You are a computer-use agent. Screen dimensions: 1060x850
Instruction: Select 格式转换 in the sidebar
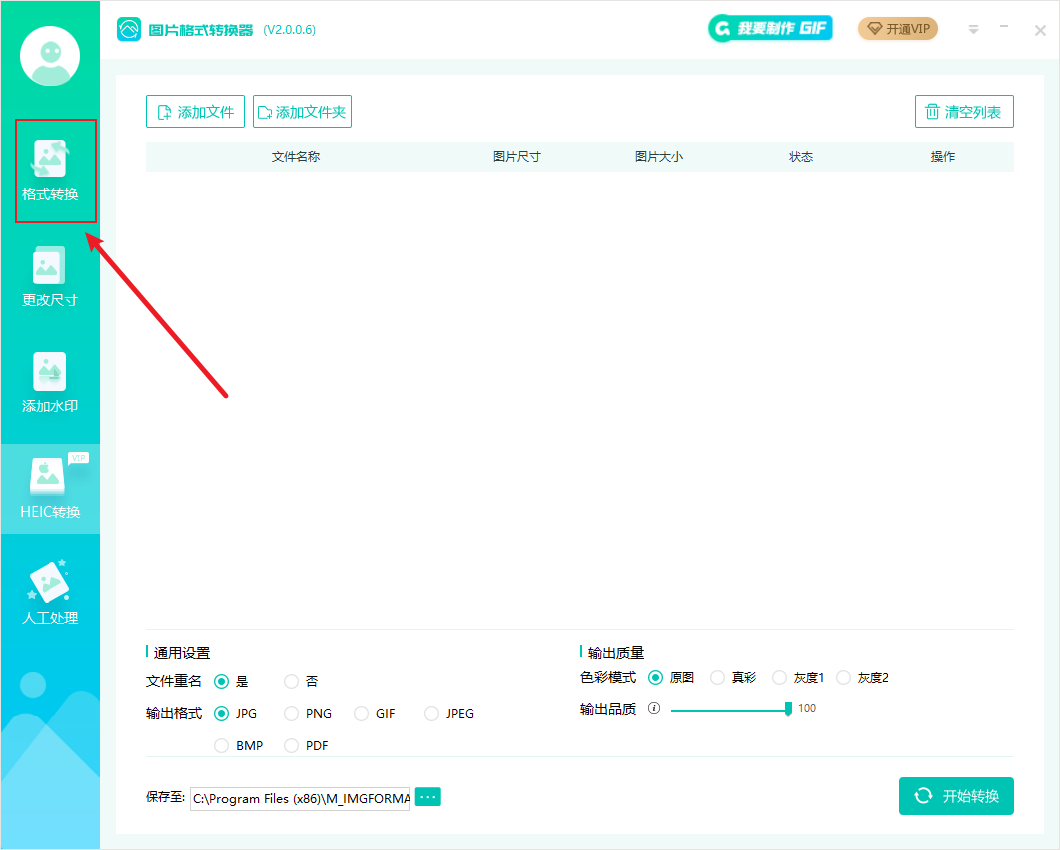(50, 170)
